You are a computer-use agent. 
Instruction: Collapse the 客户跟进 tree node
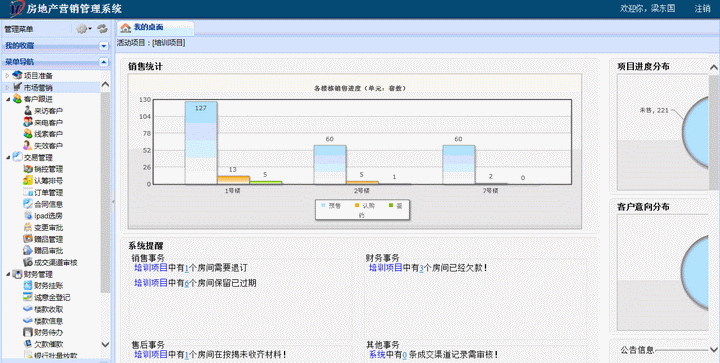tap(8, 99)
